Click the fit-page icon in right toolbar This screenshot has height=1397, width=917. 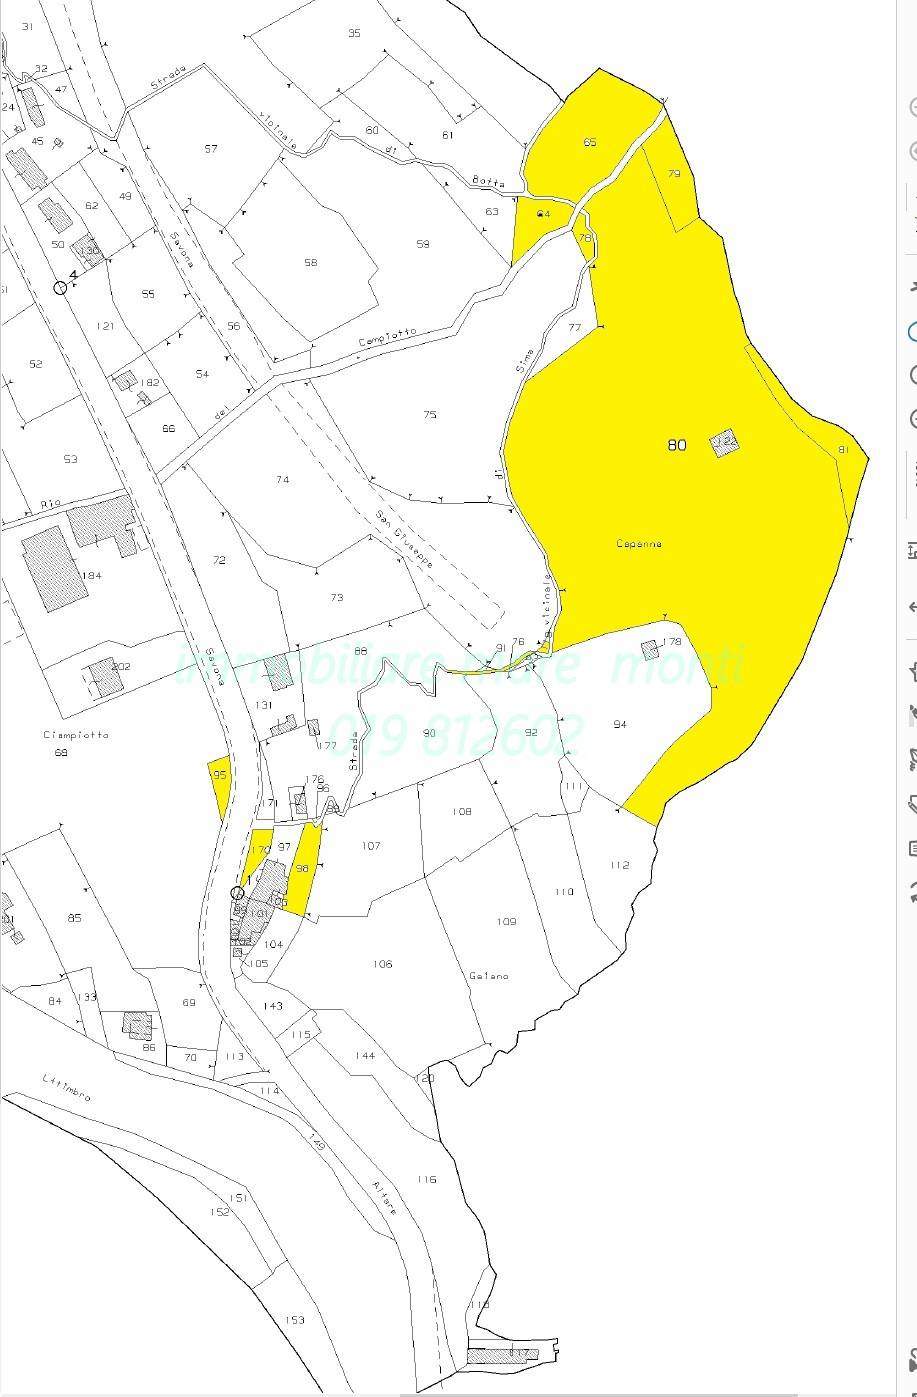tap(912, 550)
